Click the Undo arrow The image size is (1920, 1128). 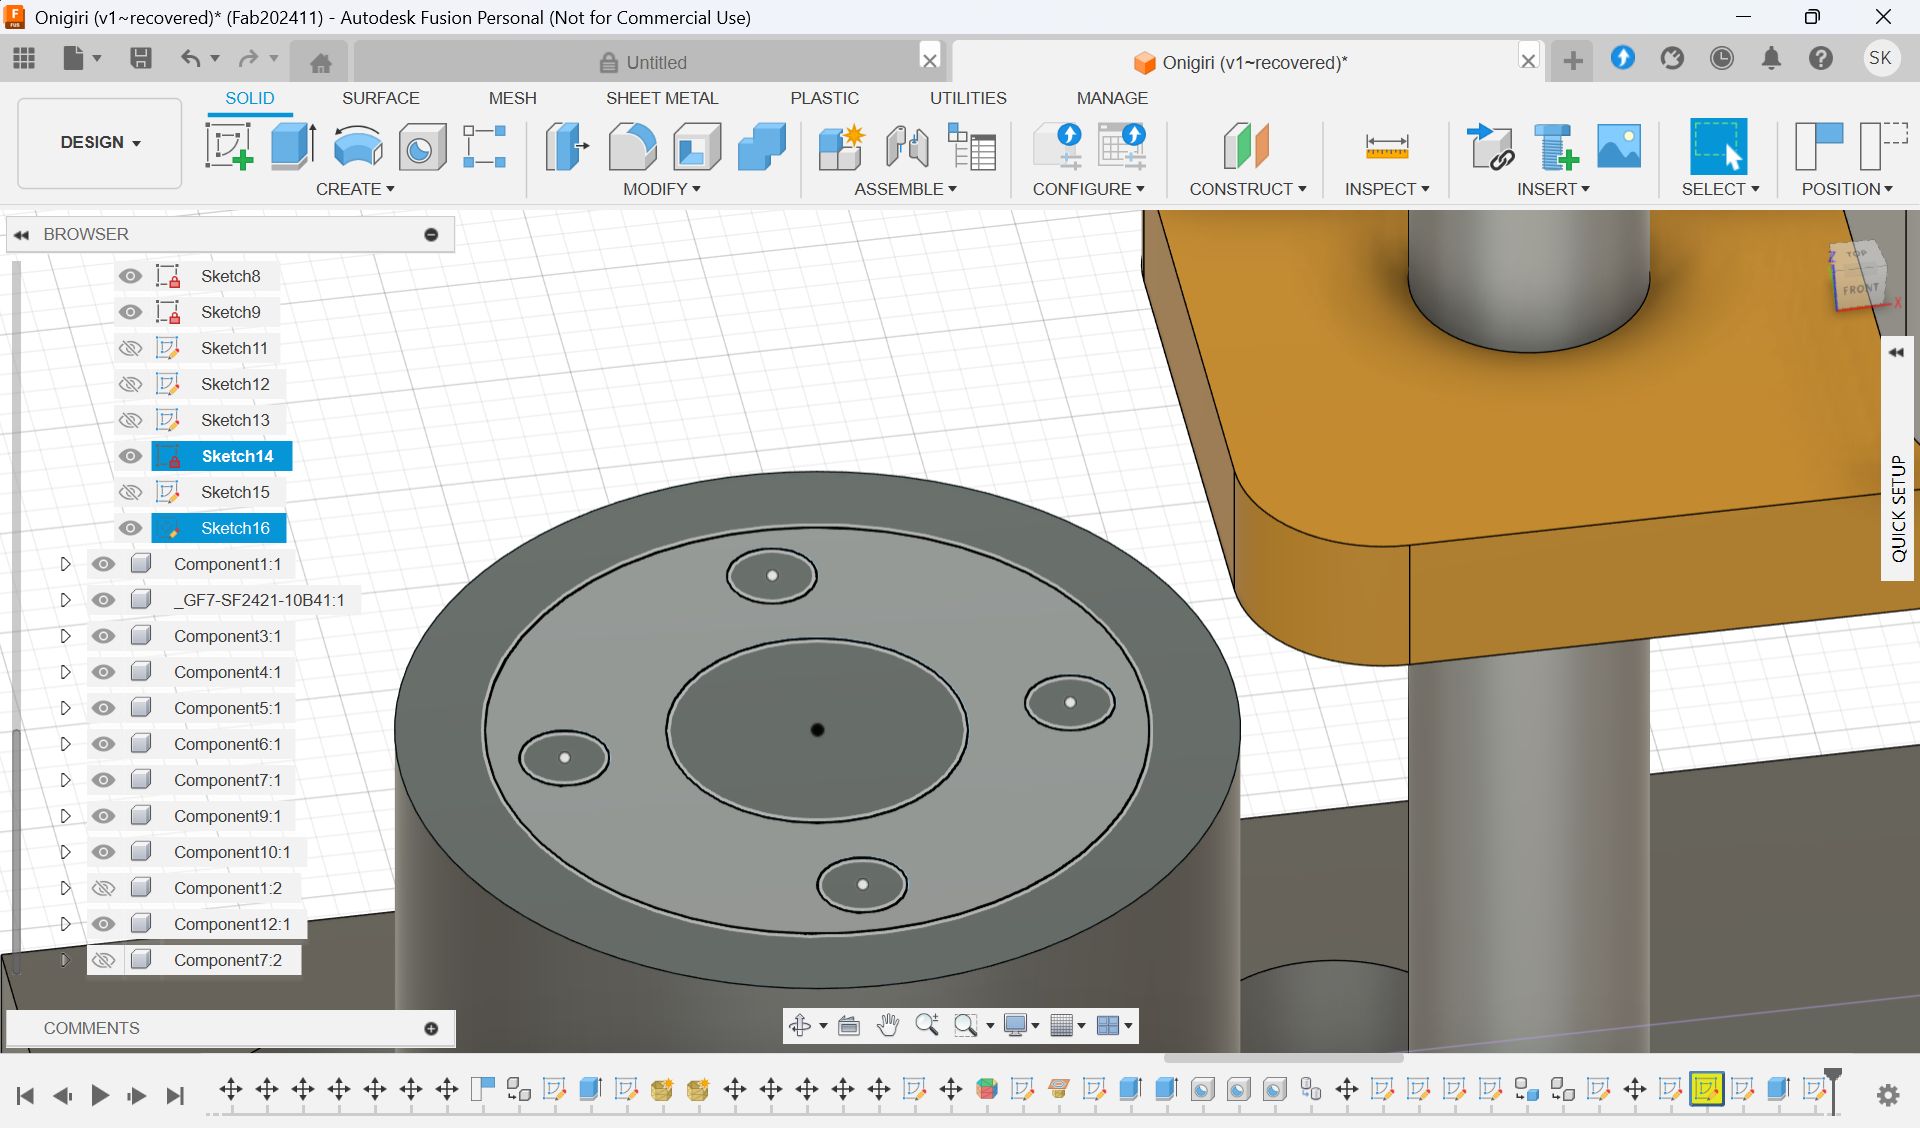190,58
